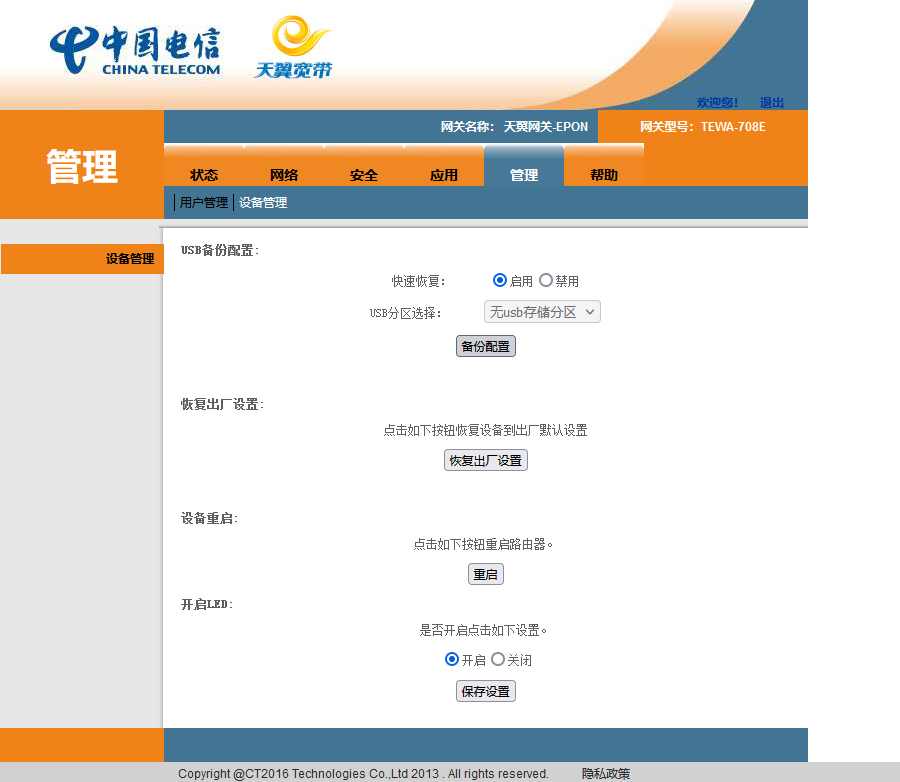
Task: Turn LED on with 开启 radio
Action: (x=452, y=660)
